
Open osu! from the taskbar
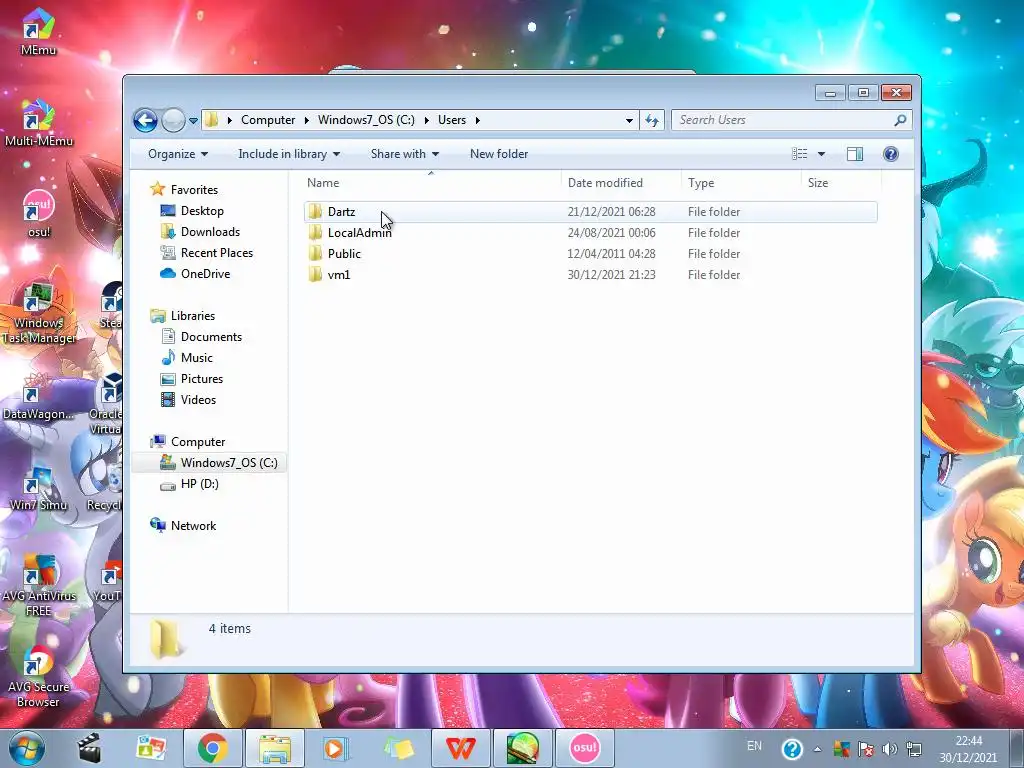pos(584,748)
